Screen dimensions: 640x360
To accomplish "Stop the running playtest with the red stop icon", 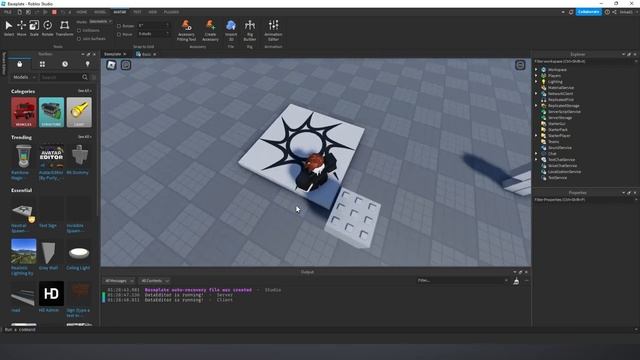I will click(54, 12).
